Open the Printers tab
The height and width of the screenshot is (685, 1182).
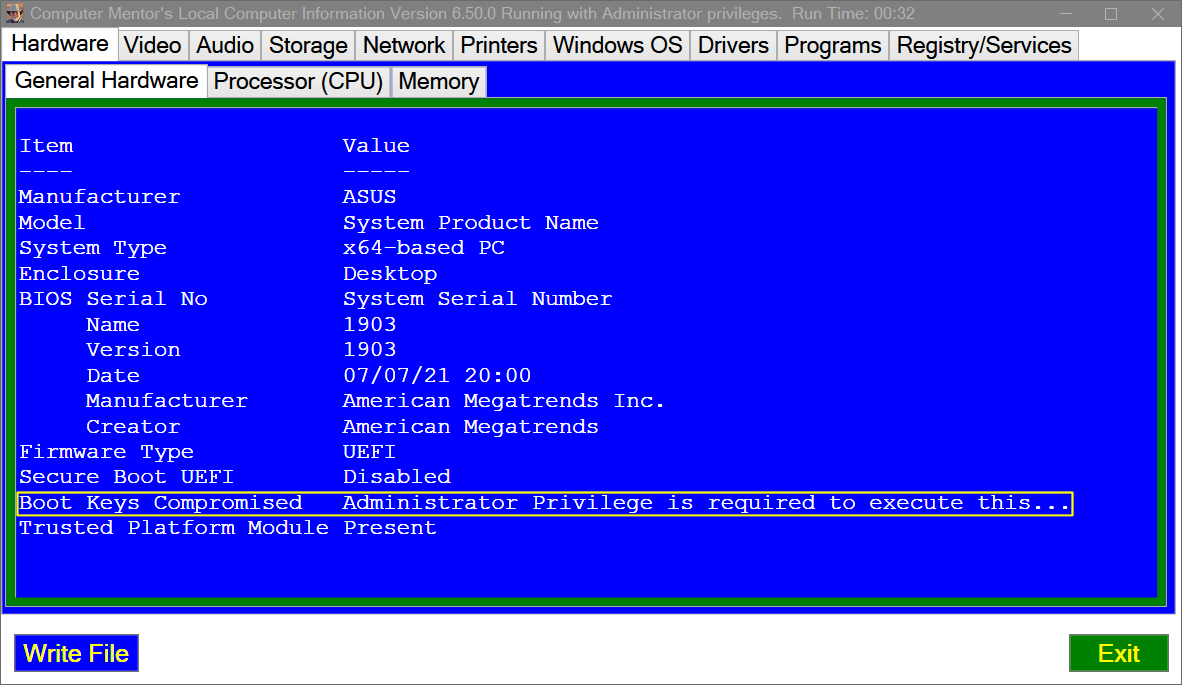(x=499, y=46)
